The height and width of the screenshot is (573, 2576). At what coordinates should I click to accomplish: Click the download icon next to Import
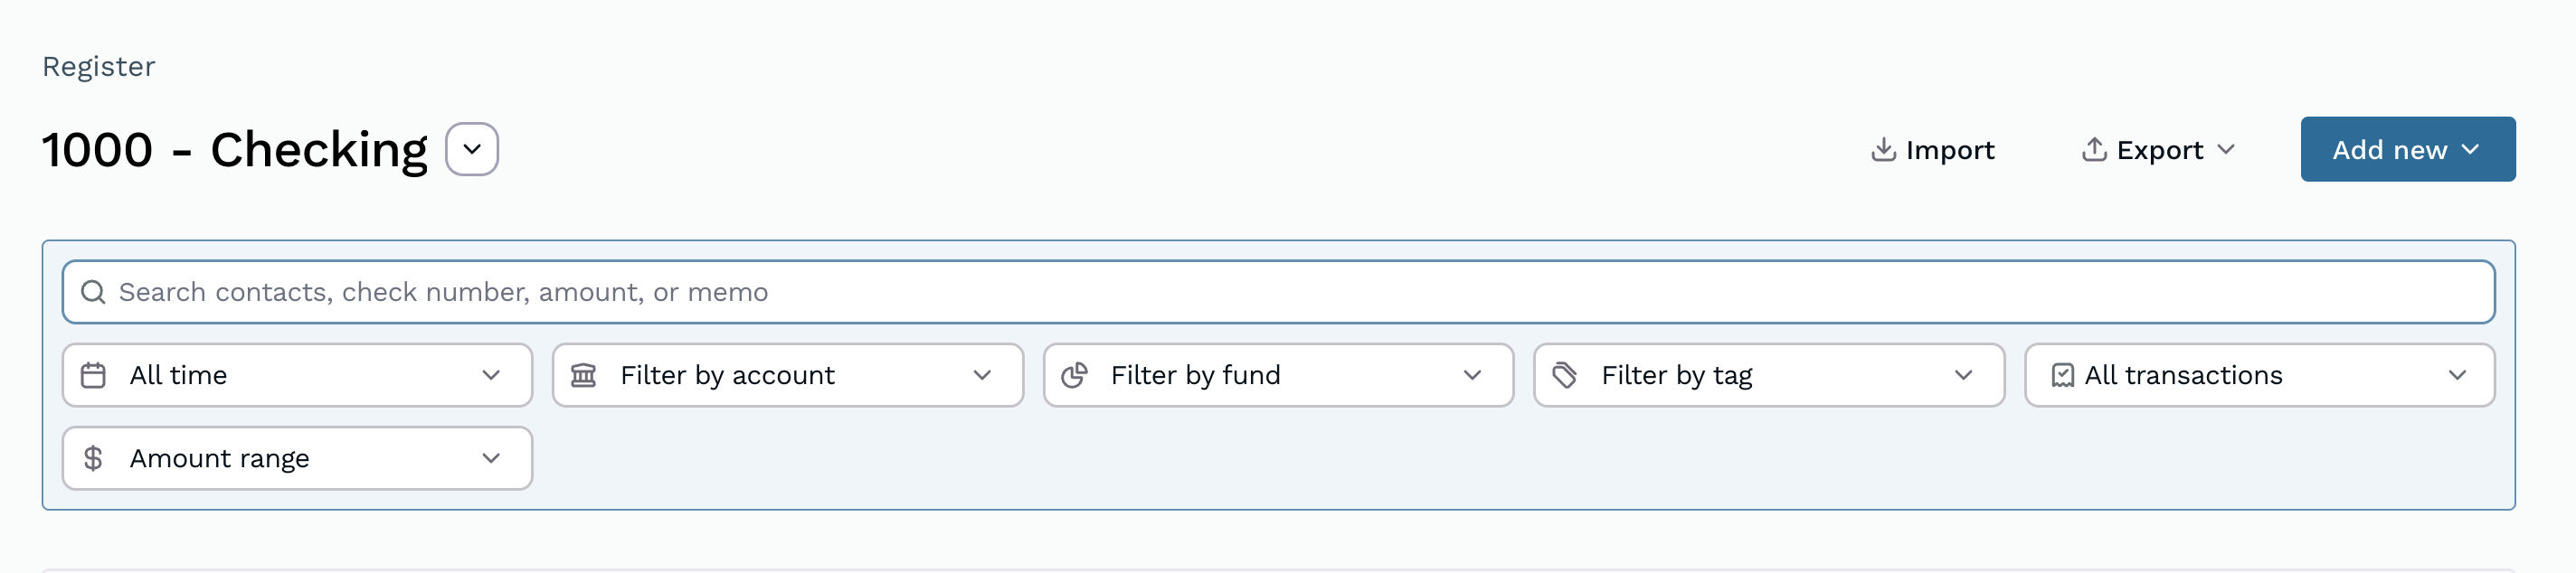point(1884,149)
